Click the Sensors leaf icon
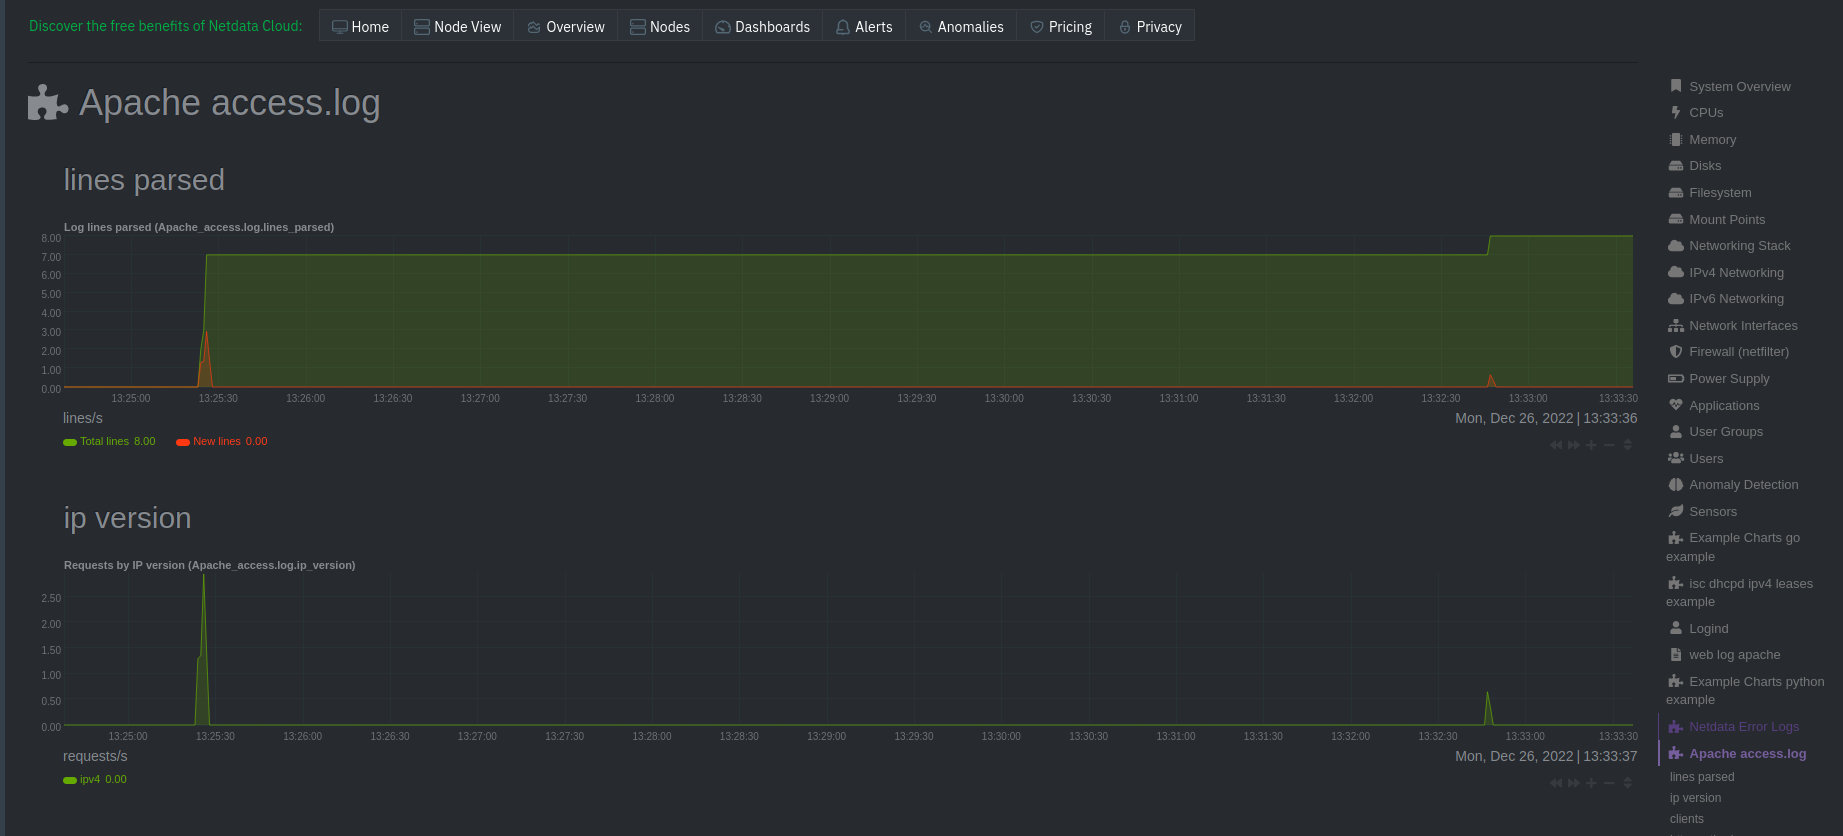1843x836 pixels. pyautogui.click(x=1676, y=512)
